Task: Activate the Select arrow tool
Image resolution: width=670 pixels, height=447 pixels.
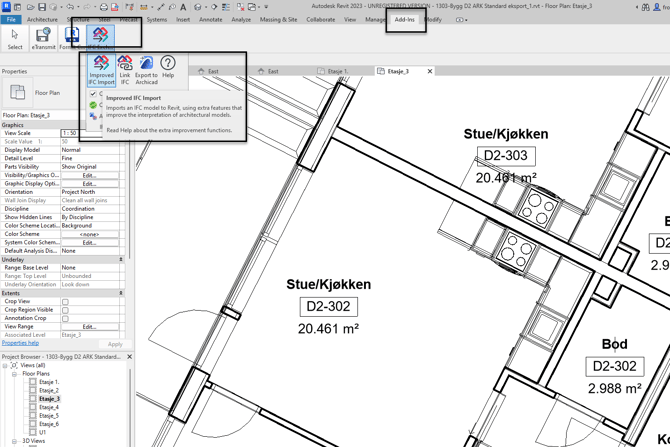Action: coord(14,37)
